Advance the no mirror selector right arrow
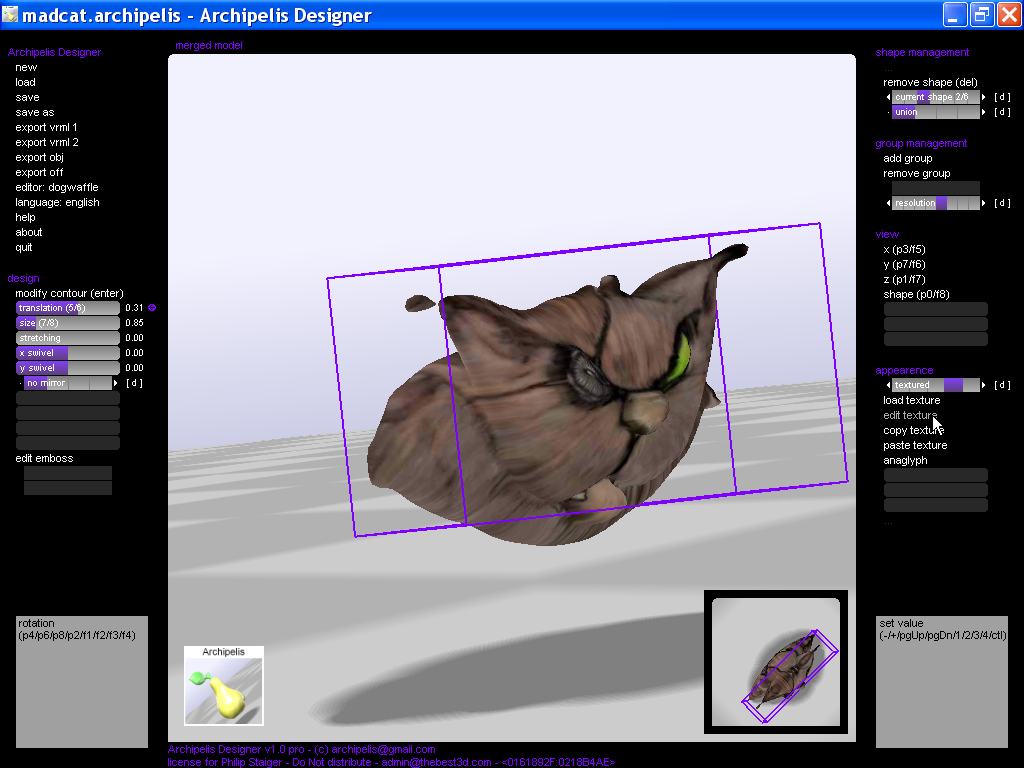This screenshot has width=1024, height=768. [x=116, y=383]
